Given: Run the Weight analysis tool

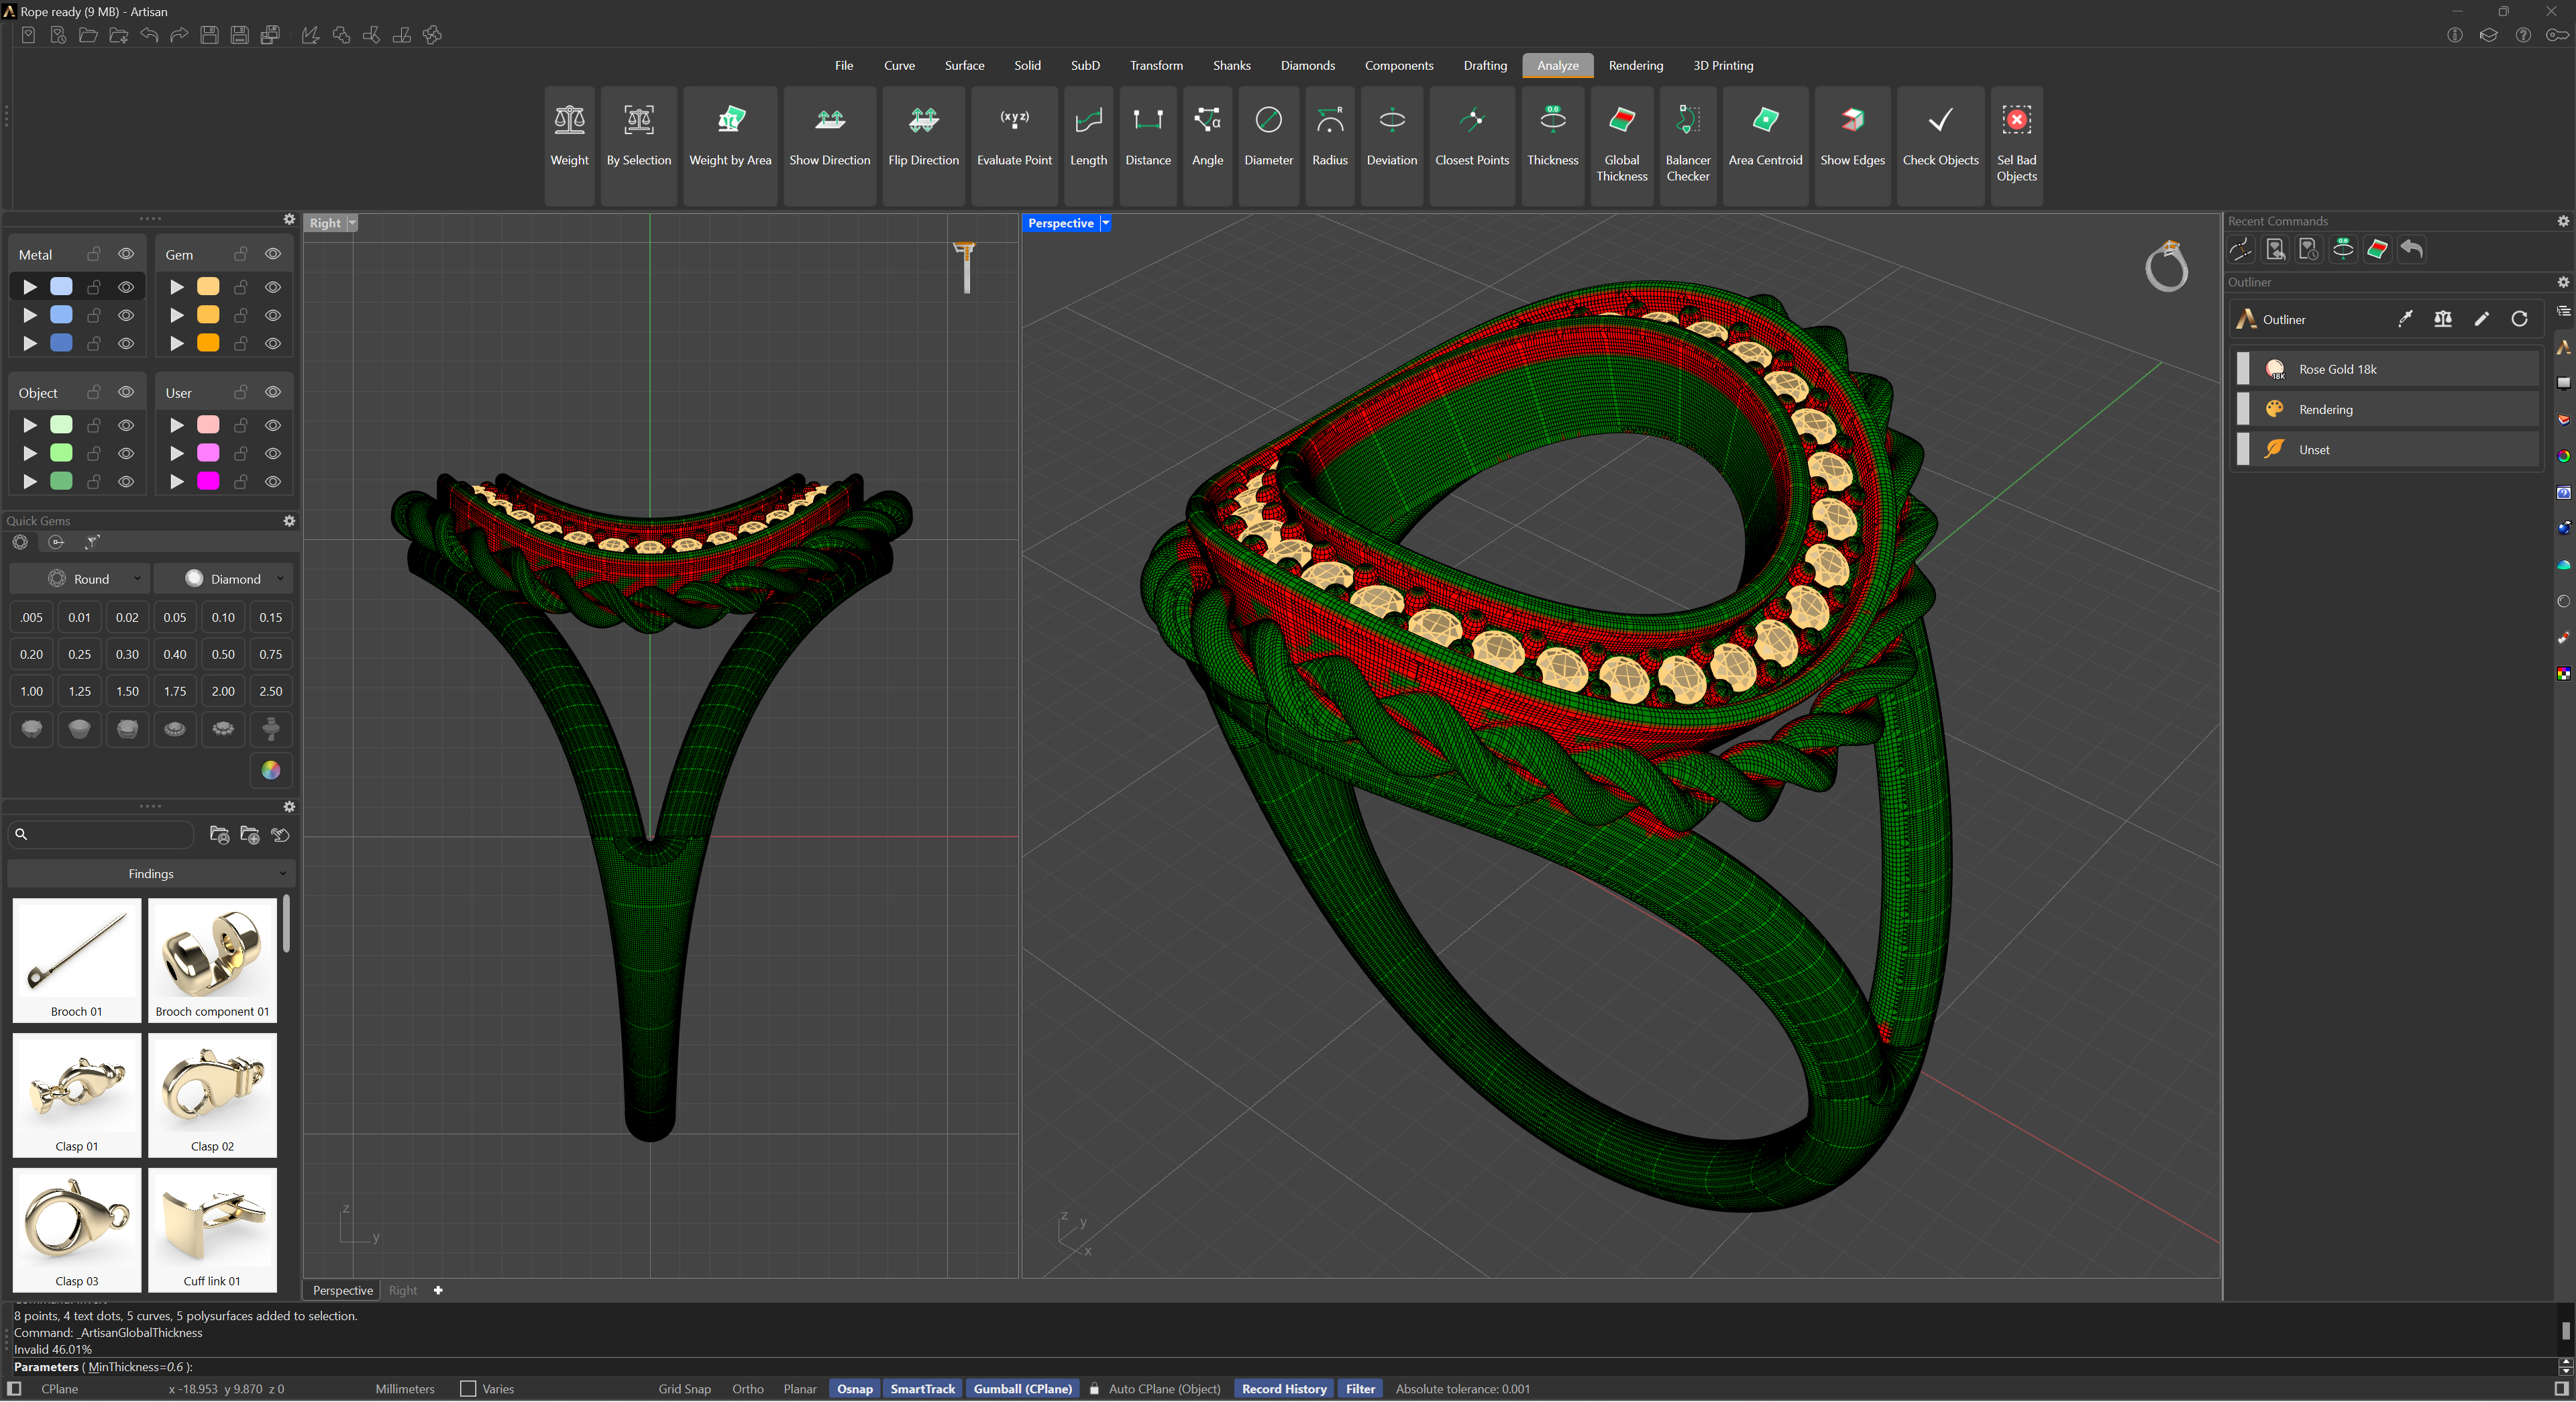Looking at the screenshot, I should point(569,146).
